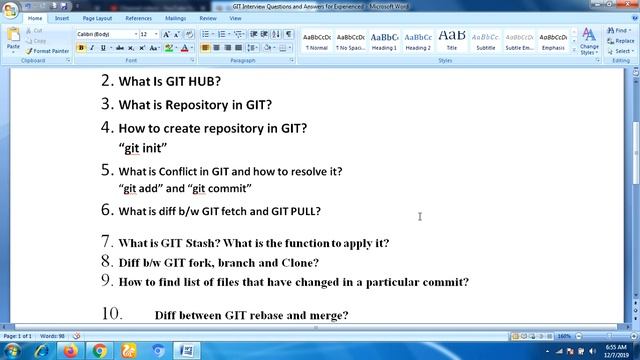
Task: Apply the Subtitle style
Action: click(486, 42)
